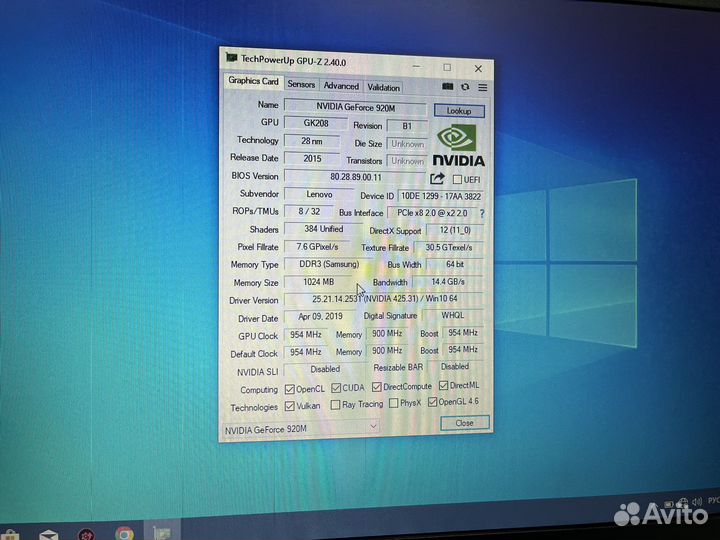The image size is (720, 540).
Task: Open Chrome from the taskbar
Action: coord(124,533)
